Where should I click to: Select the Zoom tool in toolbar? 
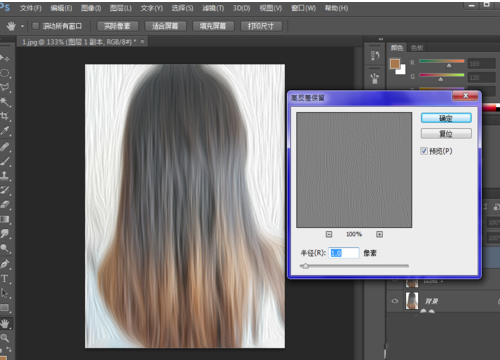tap(5, 338)
